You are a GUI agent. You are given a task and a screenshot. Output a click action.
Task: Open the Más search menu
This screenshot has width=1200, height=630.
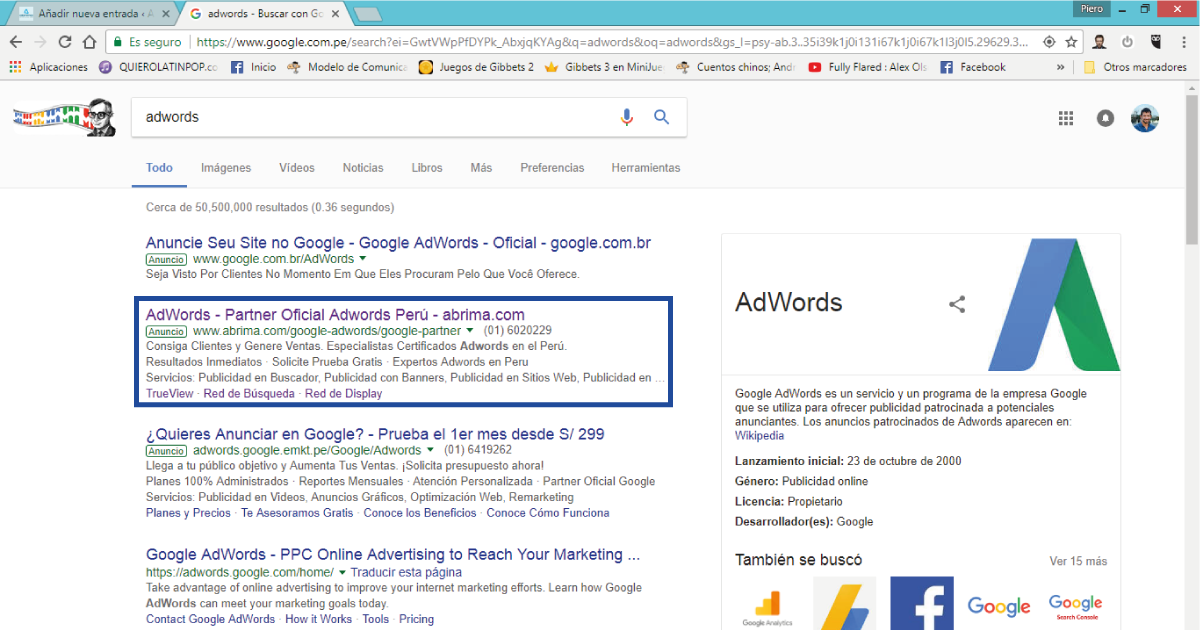tap(481, 168)
